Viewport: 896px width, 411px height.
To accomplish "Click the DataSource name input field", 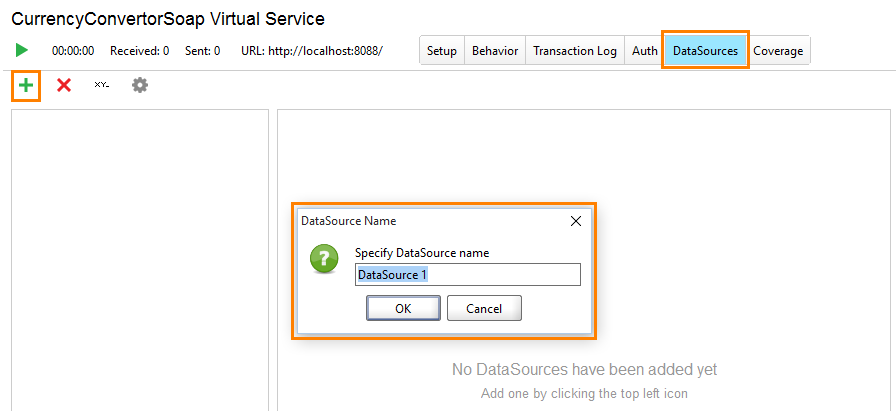I will [x=468, y=274].
